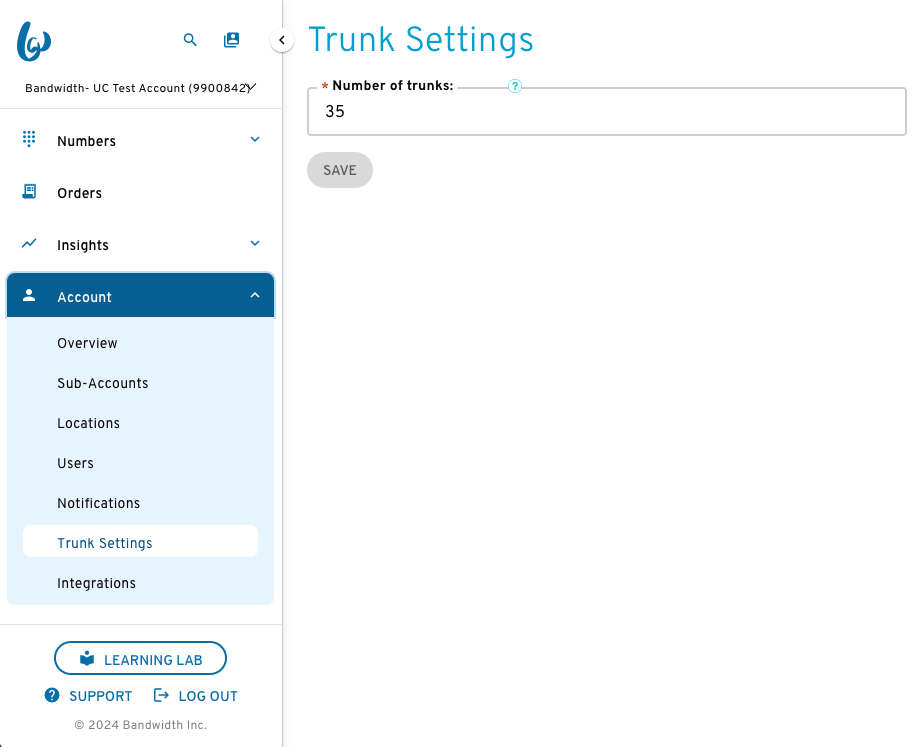Image resolution: width=915 pixels, height=747 pixels.
Task: Click the SUPPORT link
Action: [x=89, y=696]
